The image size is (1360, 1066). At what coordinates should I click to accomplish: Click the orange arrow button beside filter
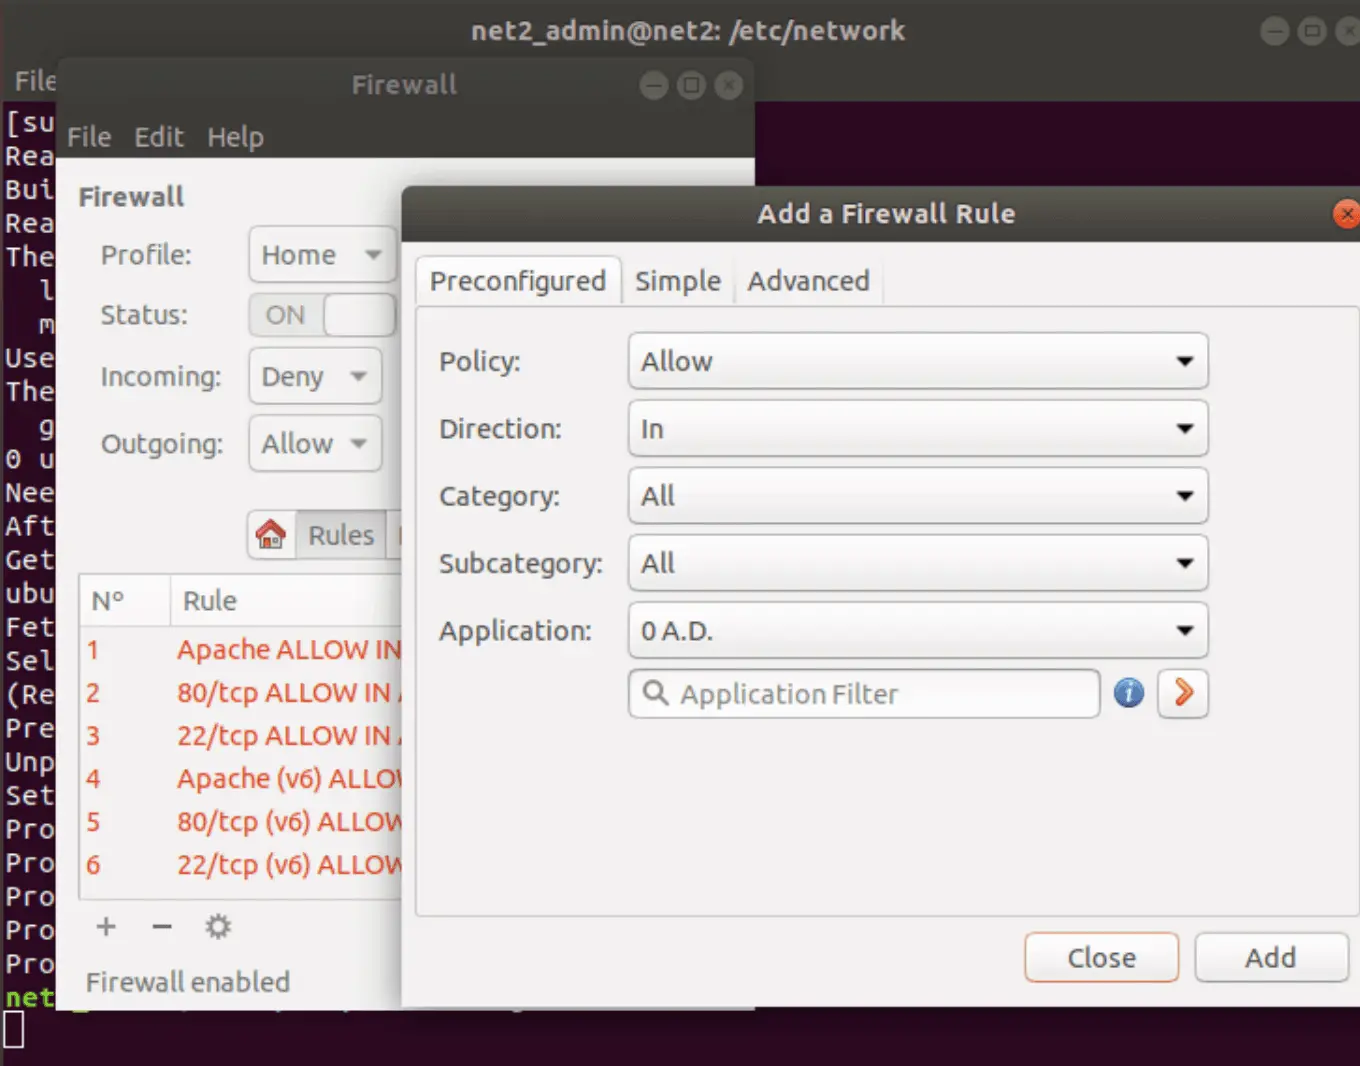pyautogui.click(x=1183, y=693)
